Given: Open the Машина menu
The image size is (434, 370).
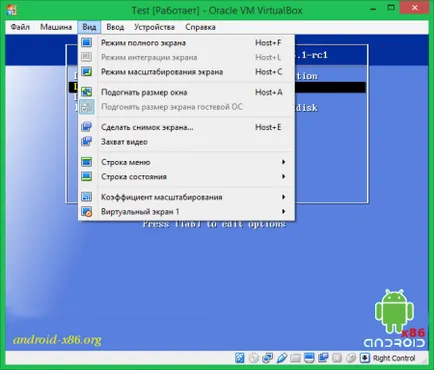Looking at the screenshot, I should click(56, 27).
